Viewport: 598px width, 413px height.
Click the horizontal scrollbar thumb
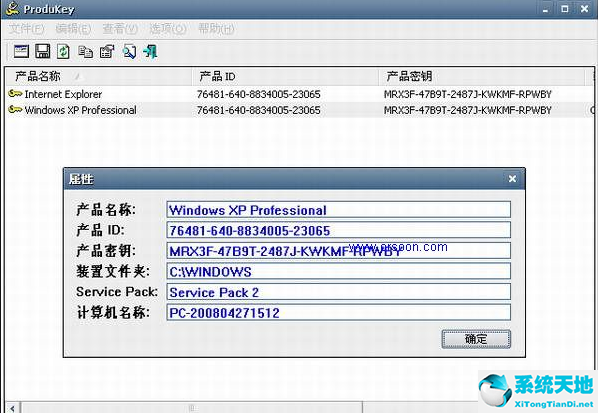point(191,408)
